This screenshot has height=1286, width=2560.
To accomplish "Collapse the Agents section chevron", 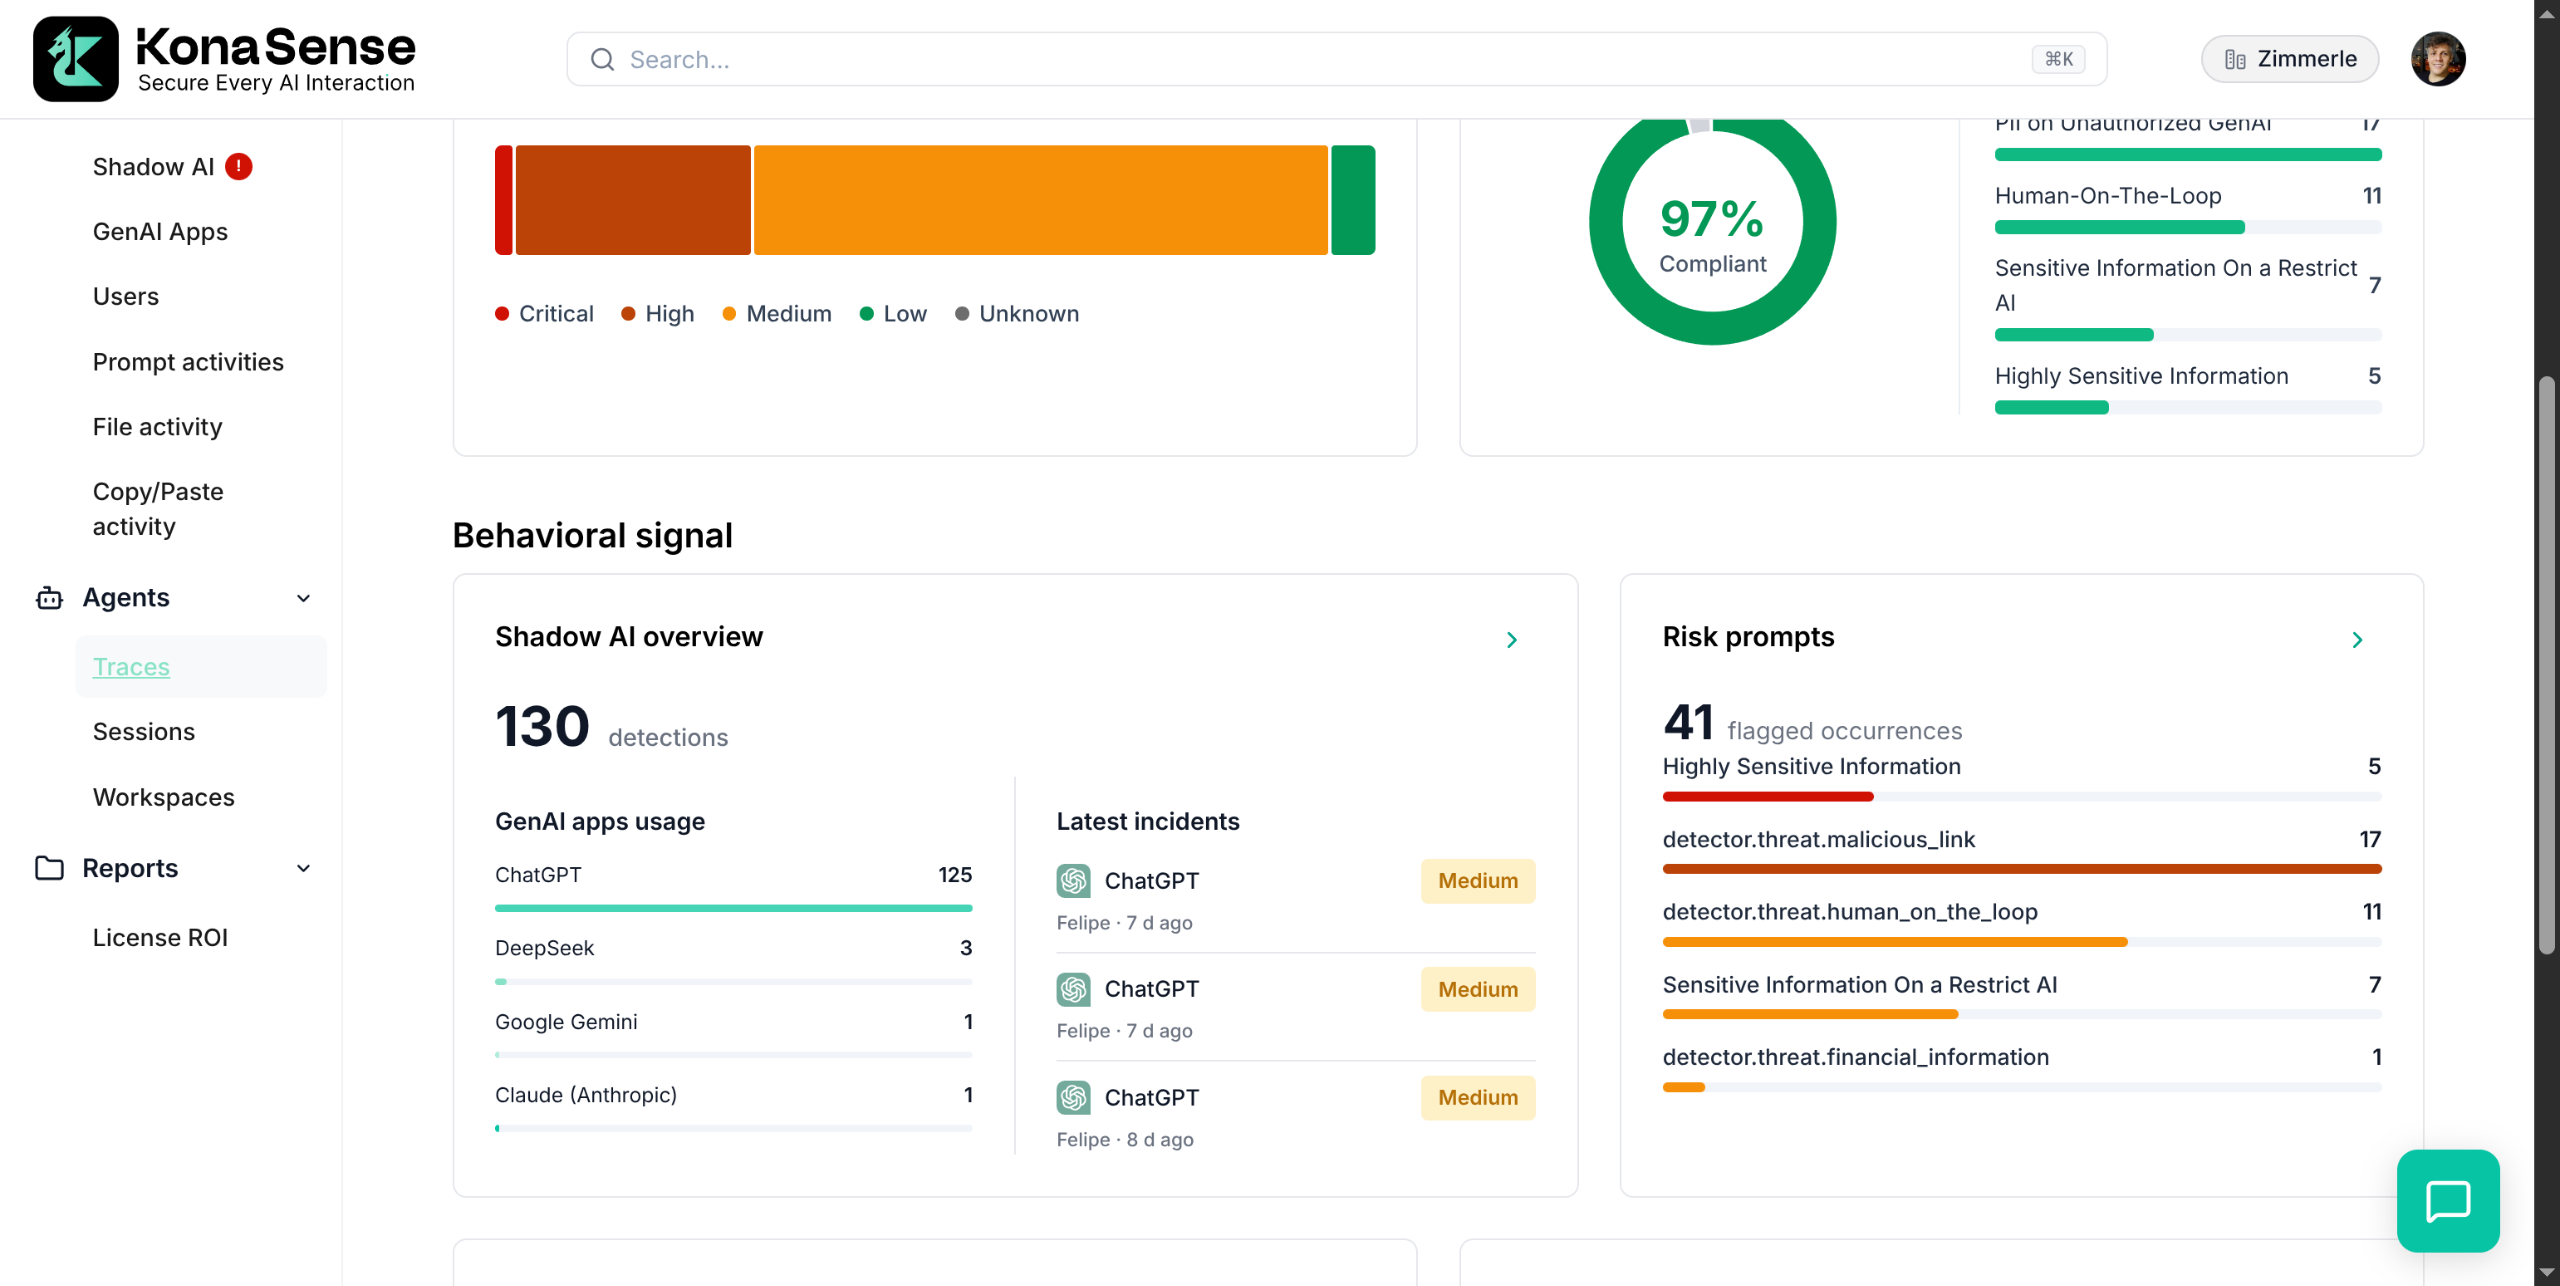I will [x=304, y=598].
